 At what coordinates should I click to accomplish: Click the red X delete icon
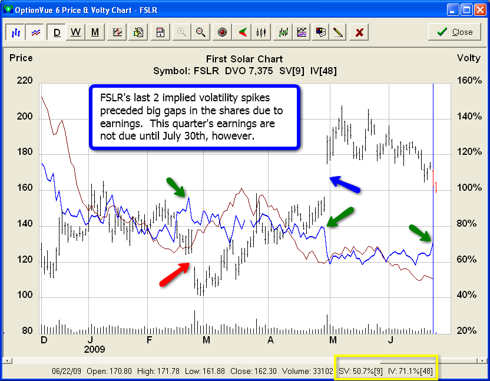click(x=359, y=32)
